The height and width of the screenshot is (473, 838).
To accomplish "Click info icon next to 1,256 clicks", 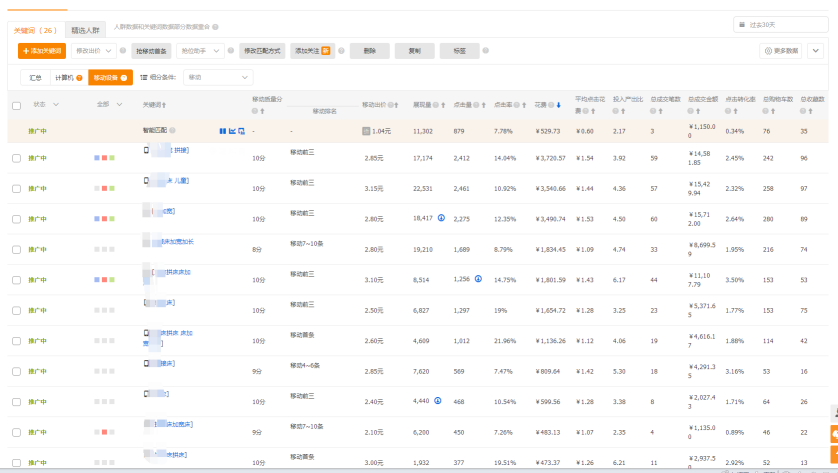I will (x=478, y=279).
